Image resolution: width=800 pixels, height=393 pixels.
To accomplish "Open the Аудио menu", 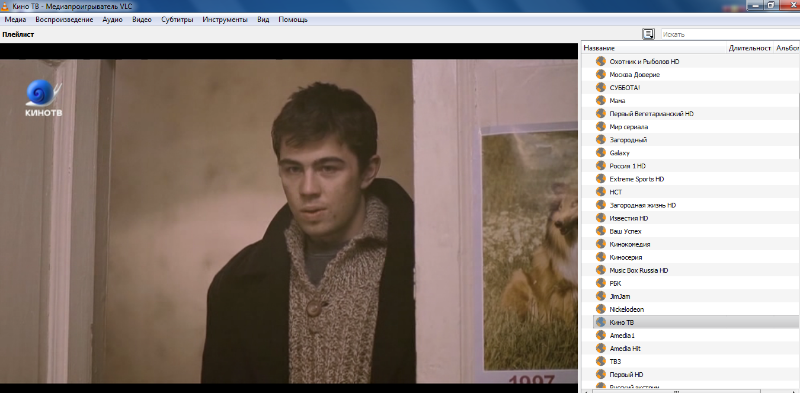I will 112,20.
